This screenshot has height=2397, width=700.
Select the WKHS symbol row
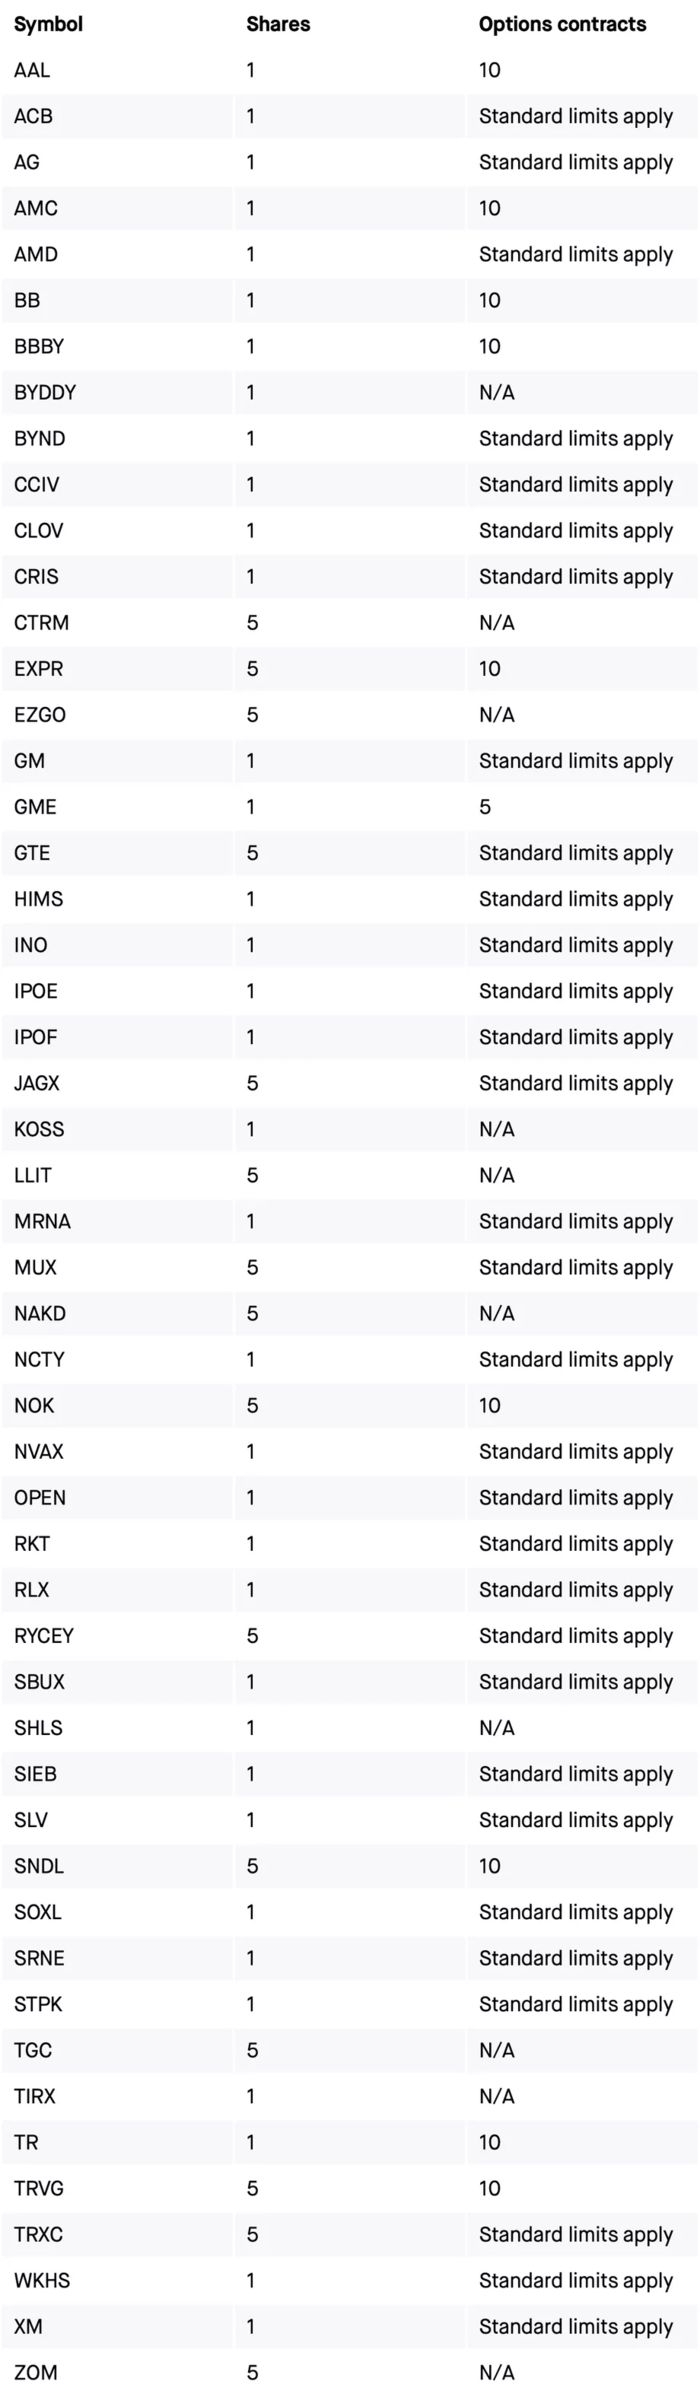click(350, 2281)
